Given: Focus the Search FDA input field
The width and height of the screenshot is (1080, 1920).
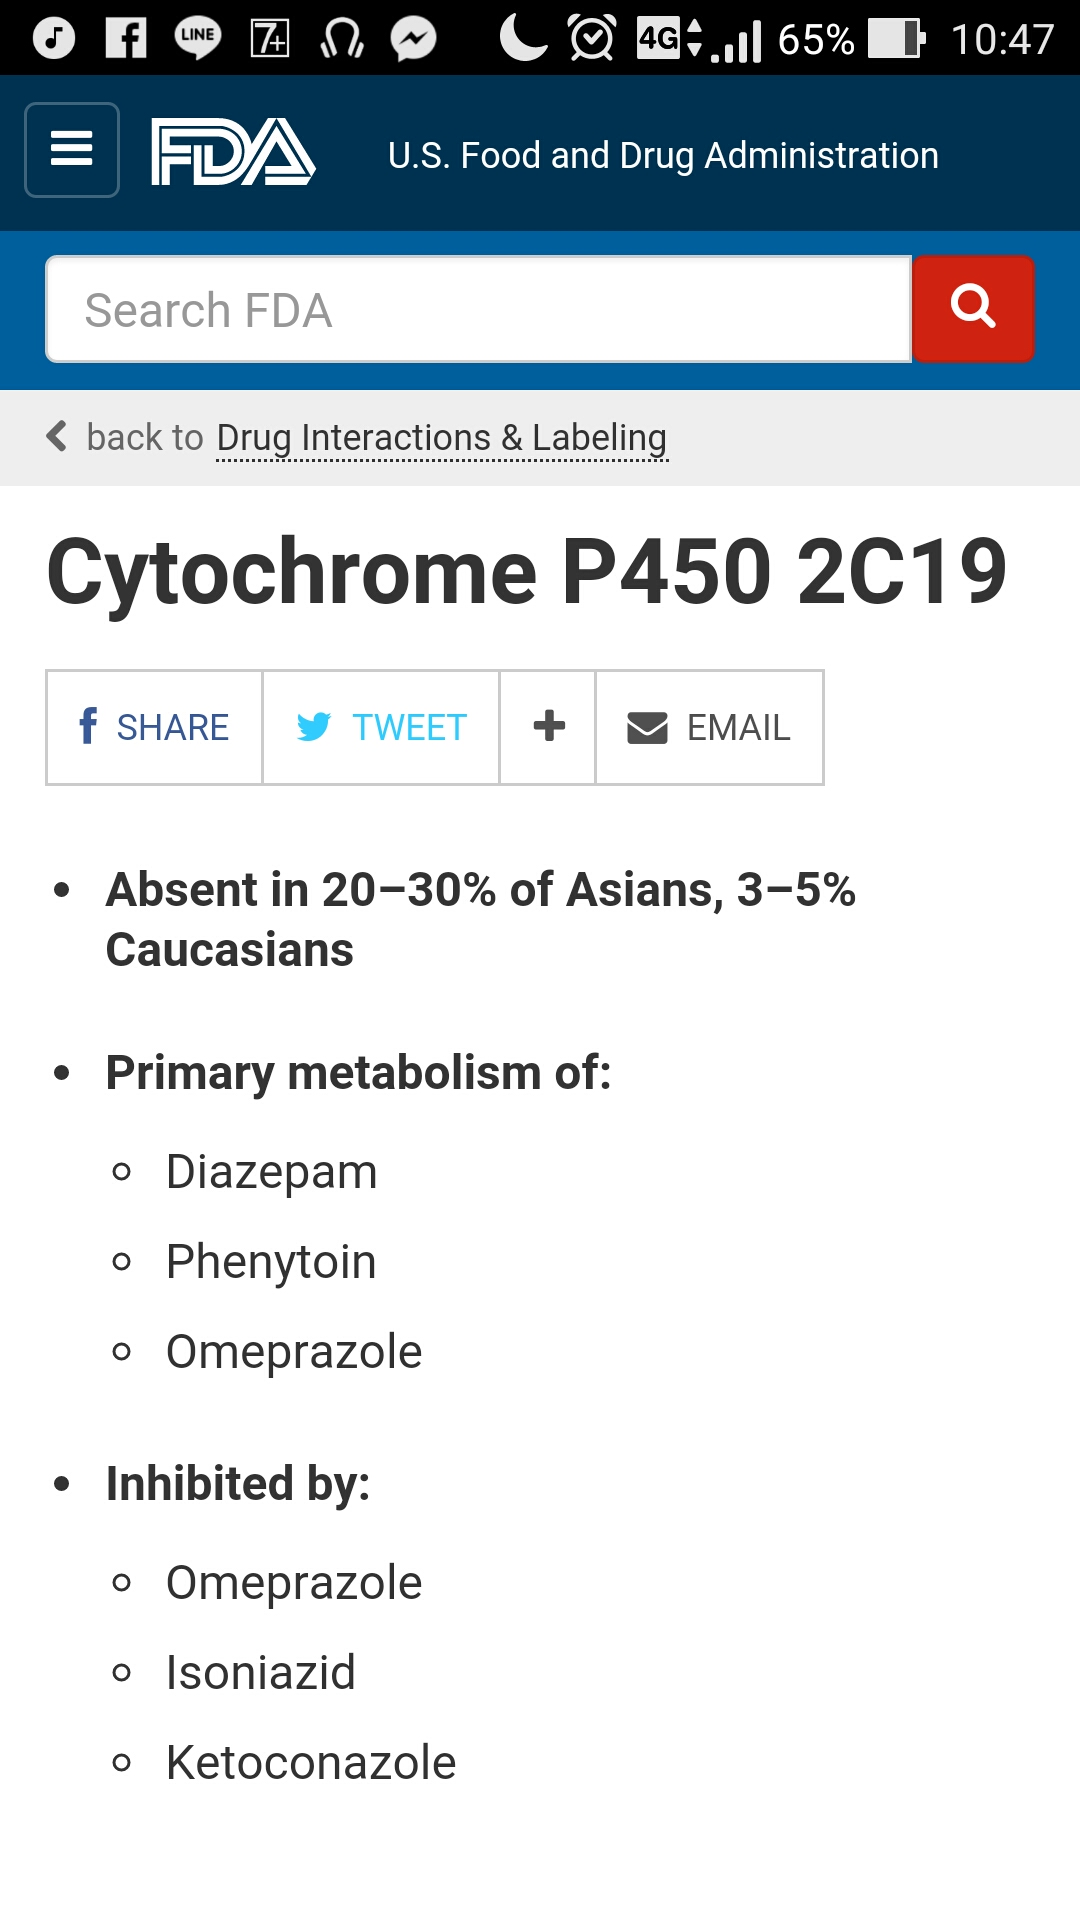Looking at the screenshot, I should click(478, 310).
